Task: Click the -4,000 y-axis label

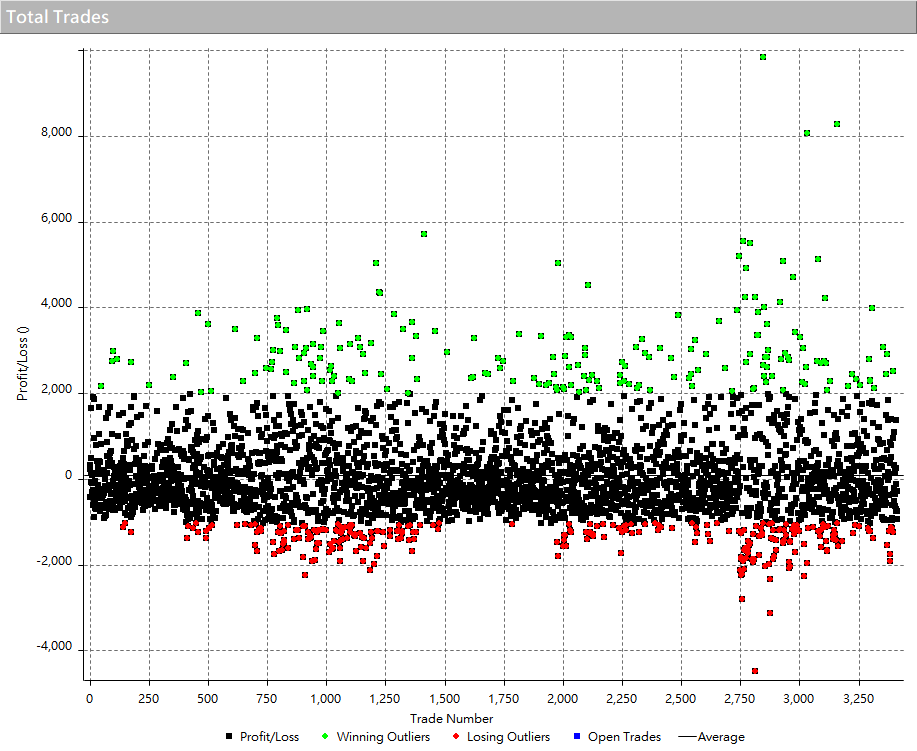Action: [54, 646]
